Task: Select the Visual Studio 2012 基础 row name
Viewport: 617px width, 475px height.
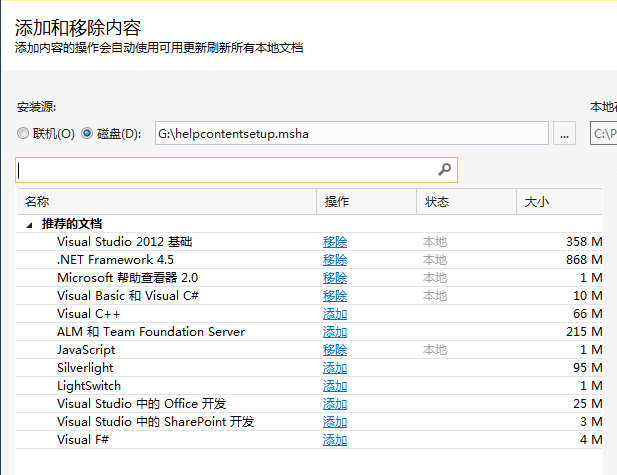Action: click(x=124, y=242)
